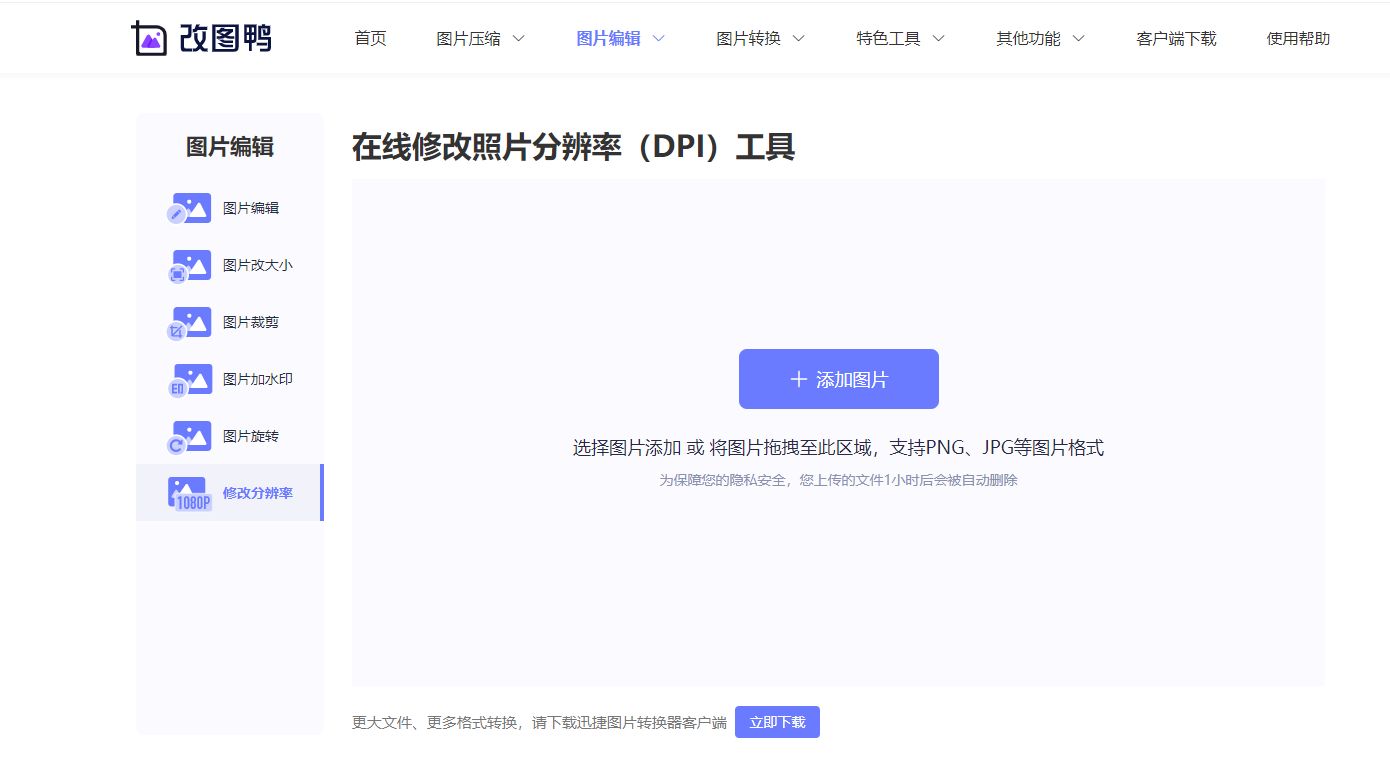The height and width of the screenshot is (777, 1390).
Task: Select 图片裁剪 label in sidebar
Action: (251, 322)
